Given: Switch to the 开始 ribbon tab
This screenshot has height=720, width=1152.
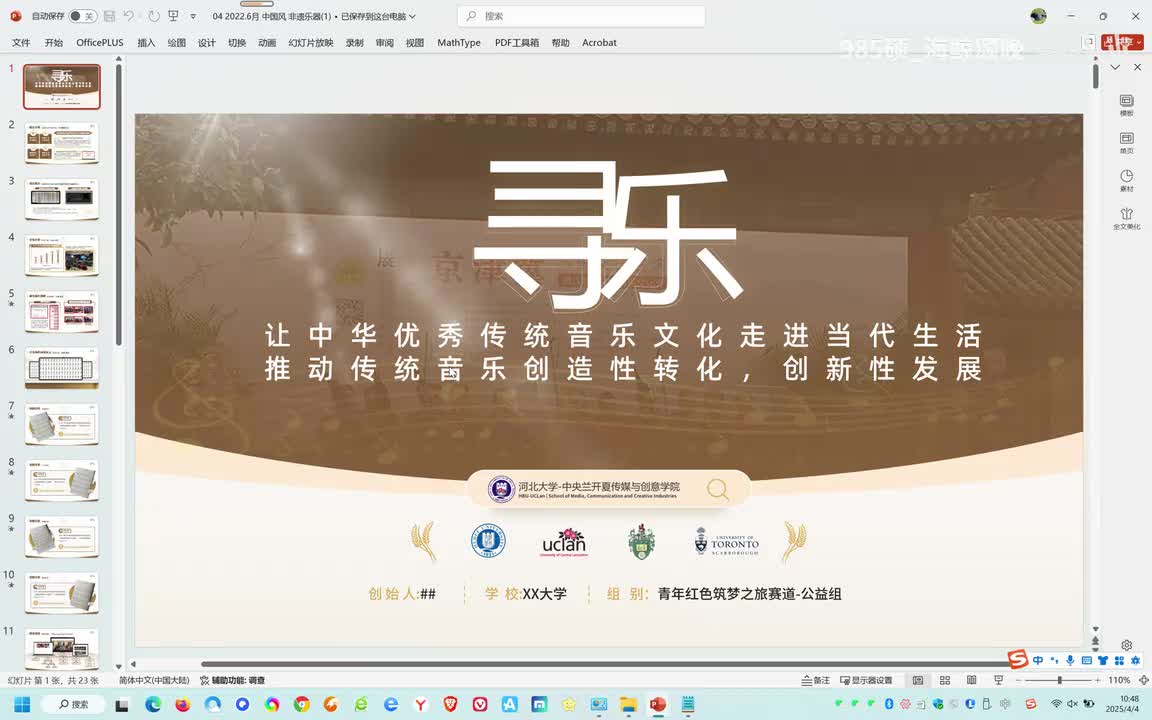Looking at the screenshot, I should click(x=54, y=43).
